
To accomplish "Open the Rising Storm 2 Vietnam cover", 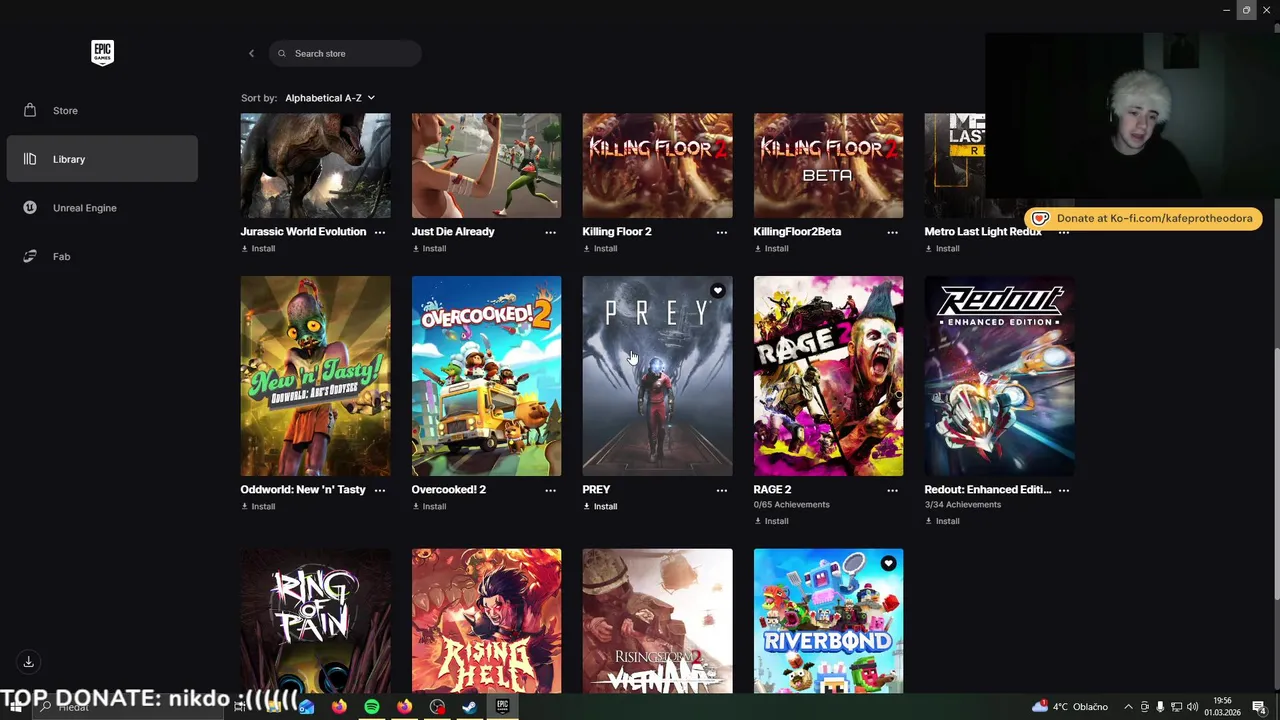I will pyautogui.click(x=657, y=620).
